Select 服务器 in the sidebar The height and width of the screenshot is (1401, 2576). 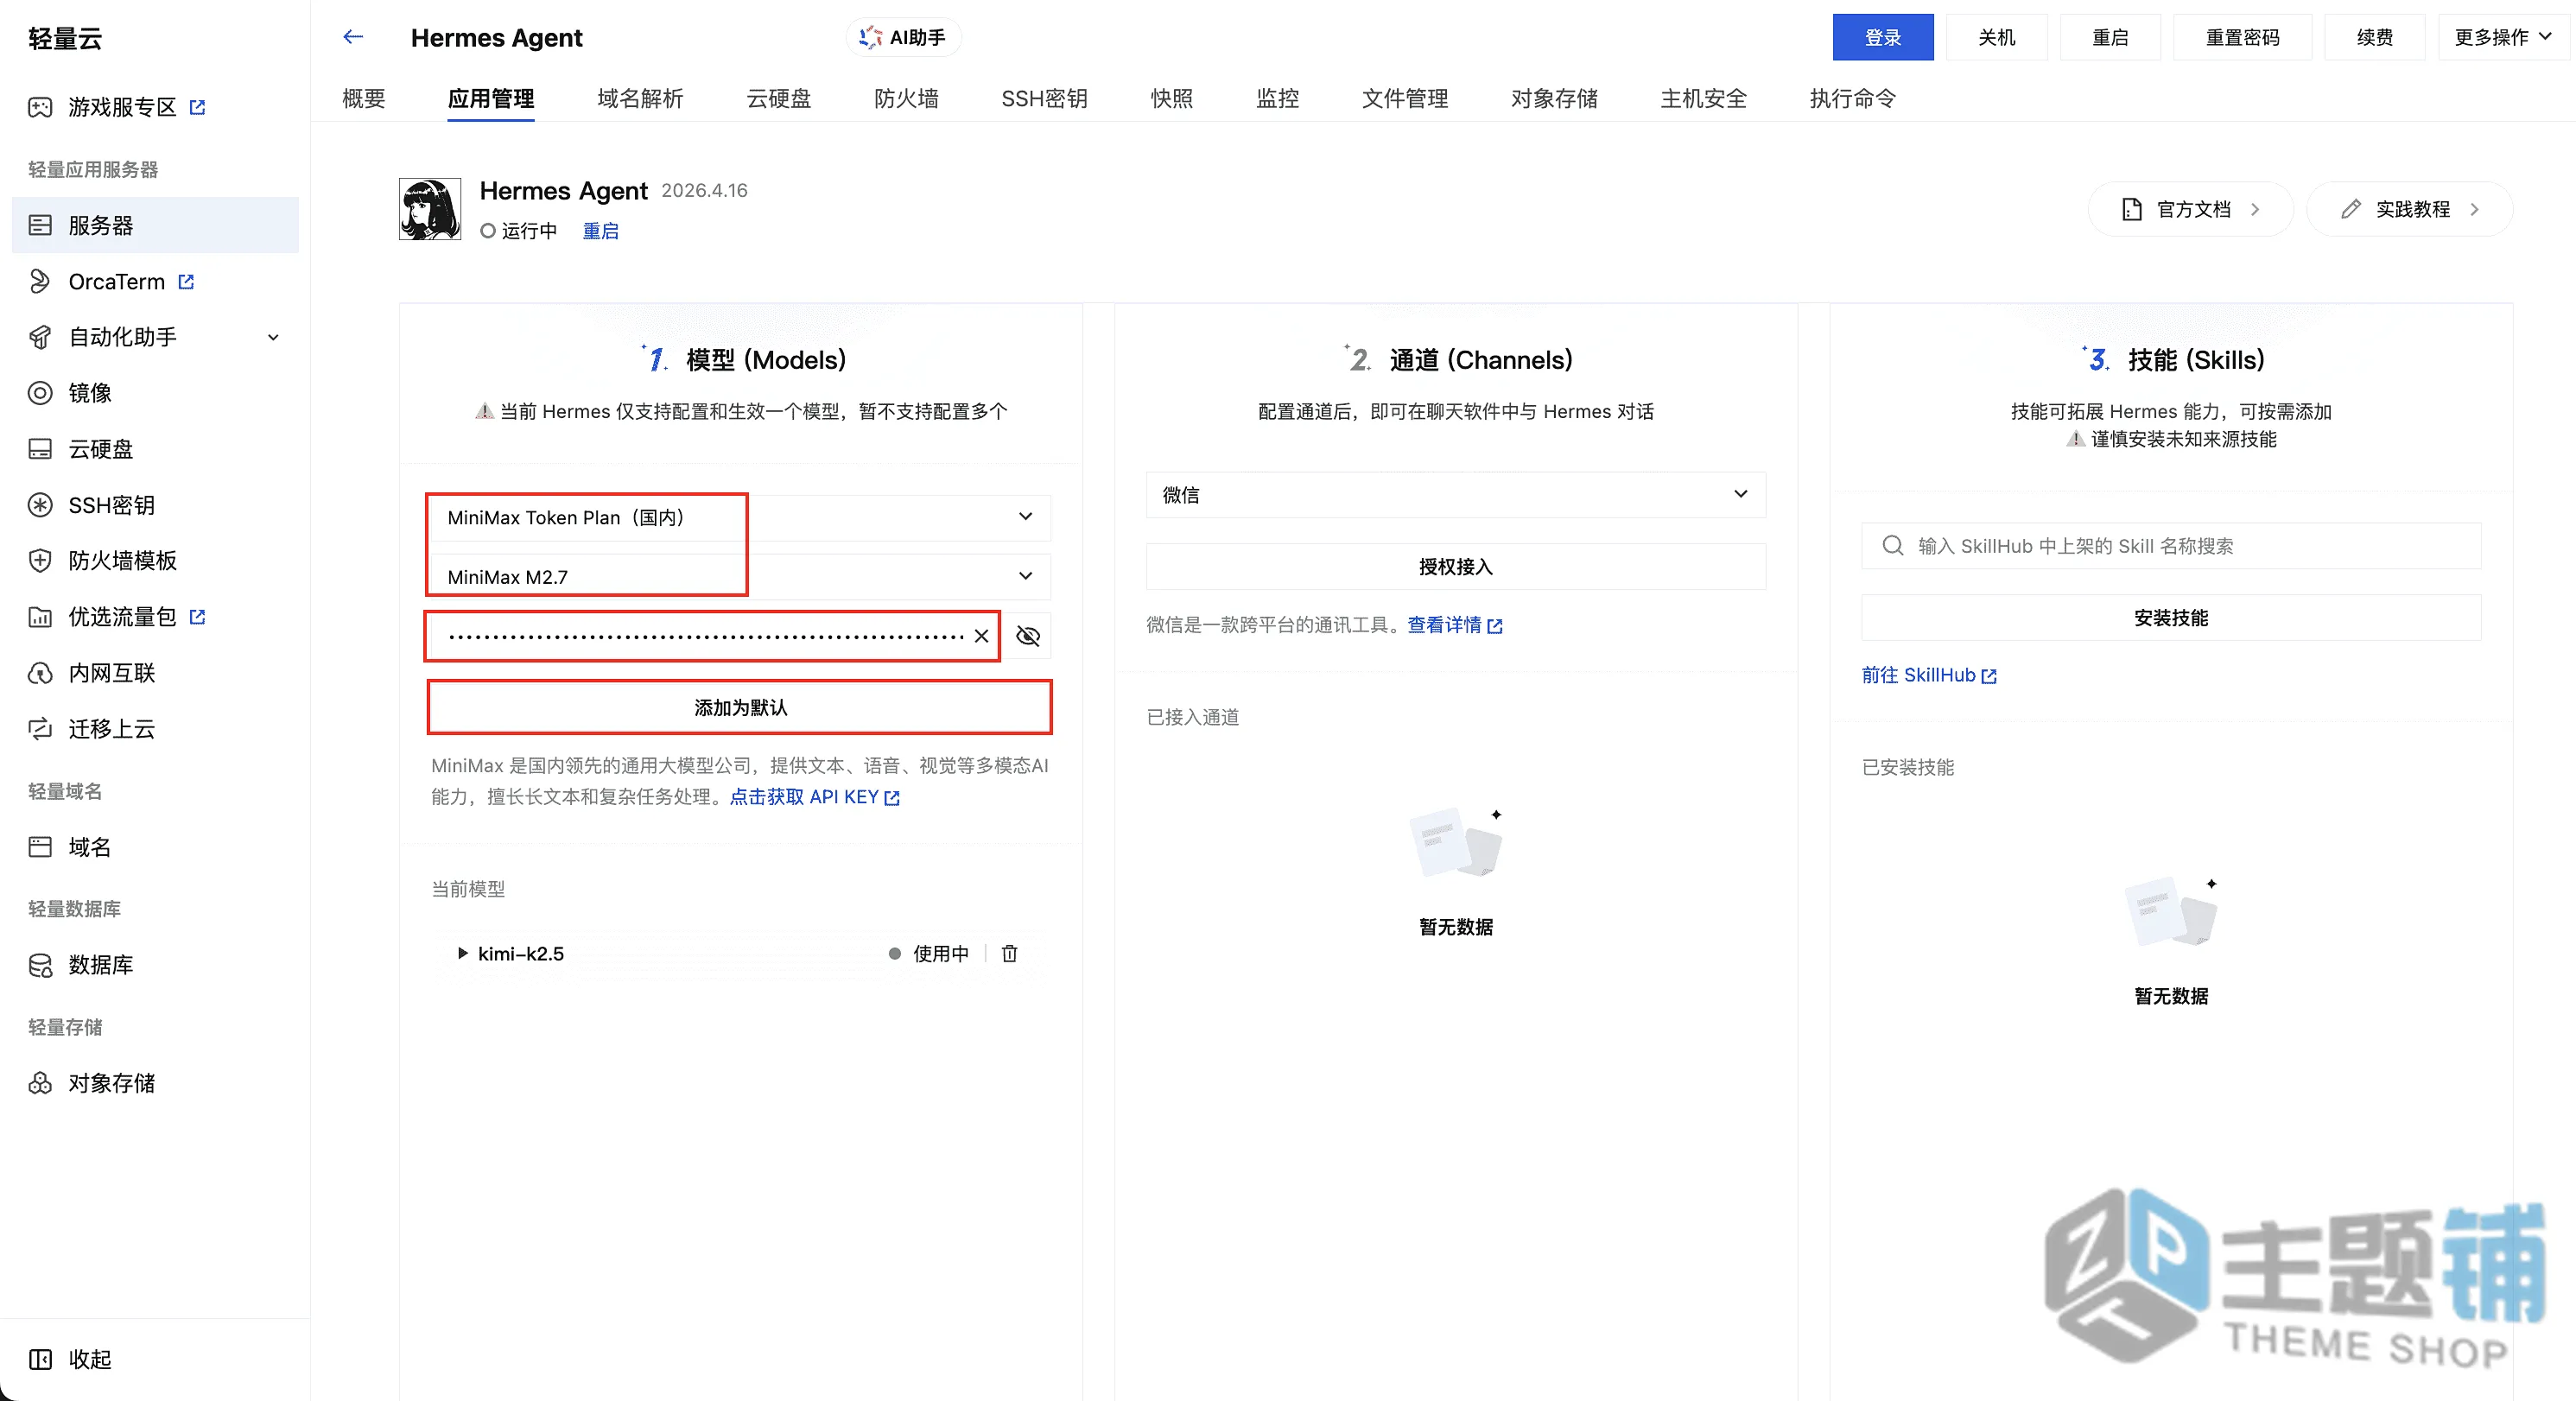tap(155, 225)
